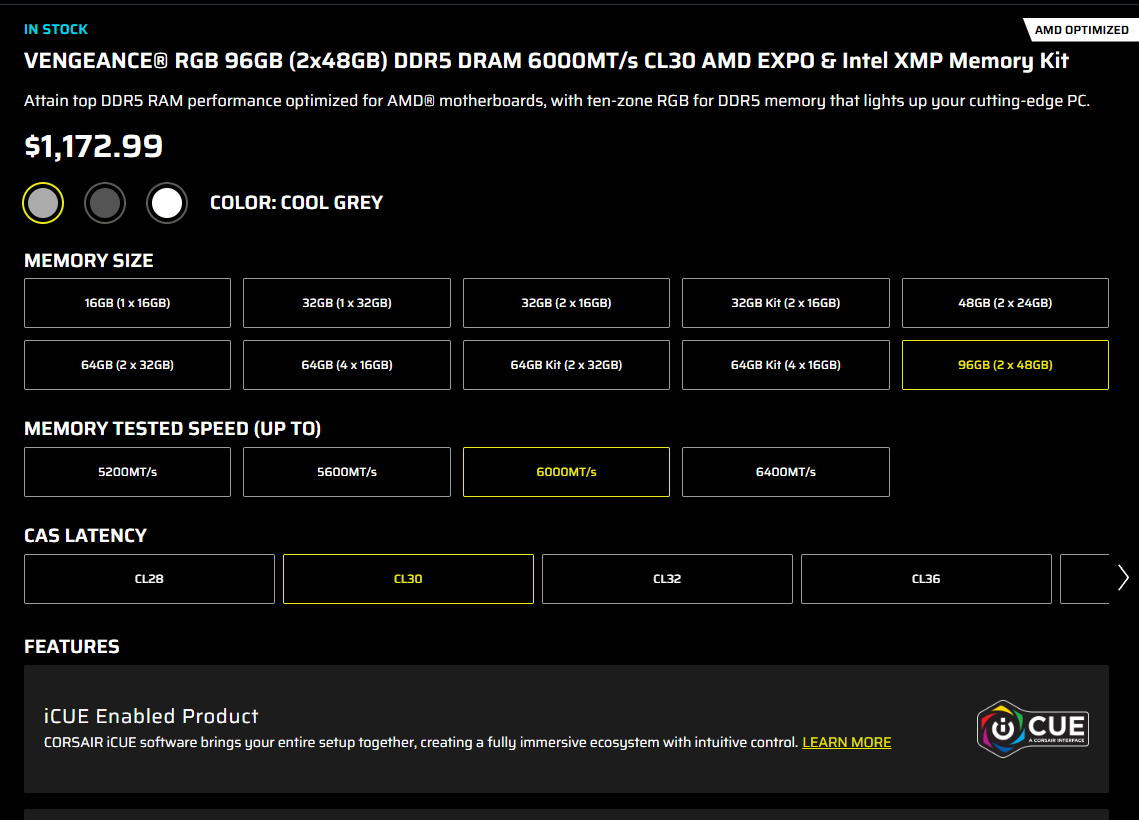
Task: Select 96GB (2 x 48GB) memory size
Action: tap(1004, 365)
